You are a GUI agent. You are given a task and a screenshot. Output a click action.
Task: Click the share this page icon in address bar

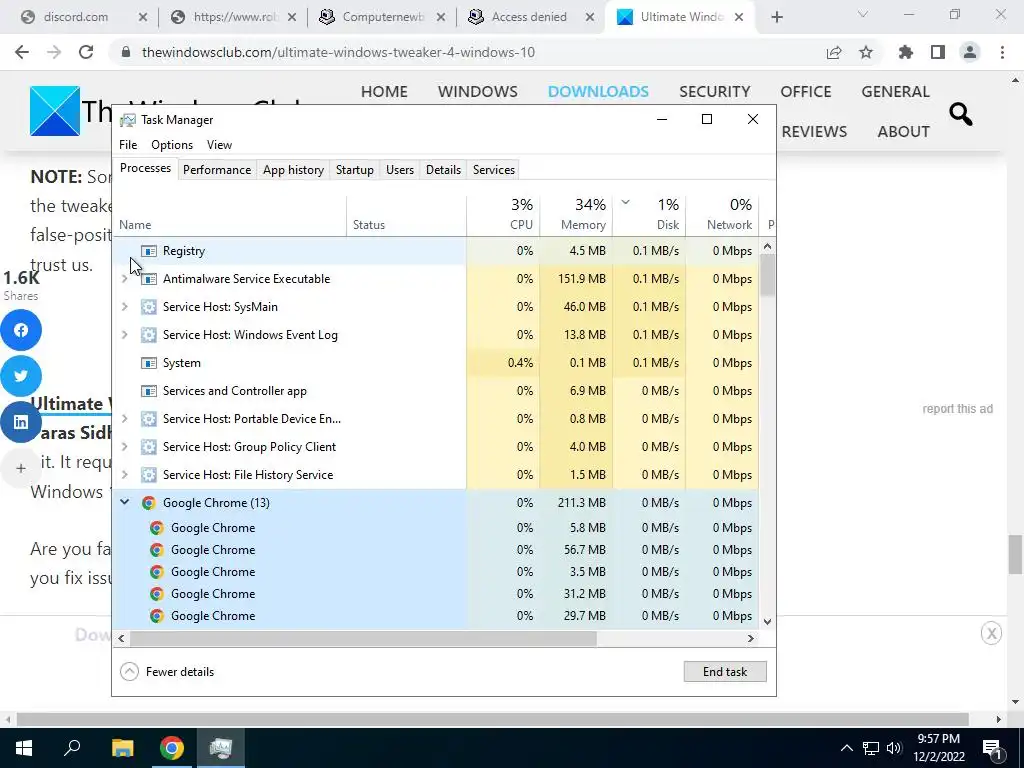[834, 52]
